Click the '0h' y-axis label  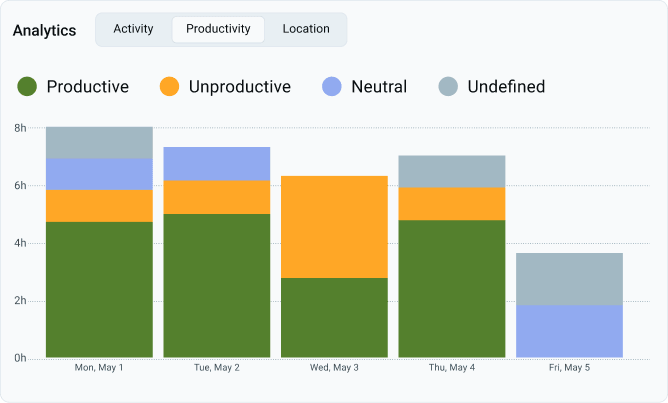pyautogui.click(x=20, y=358)
